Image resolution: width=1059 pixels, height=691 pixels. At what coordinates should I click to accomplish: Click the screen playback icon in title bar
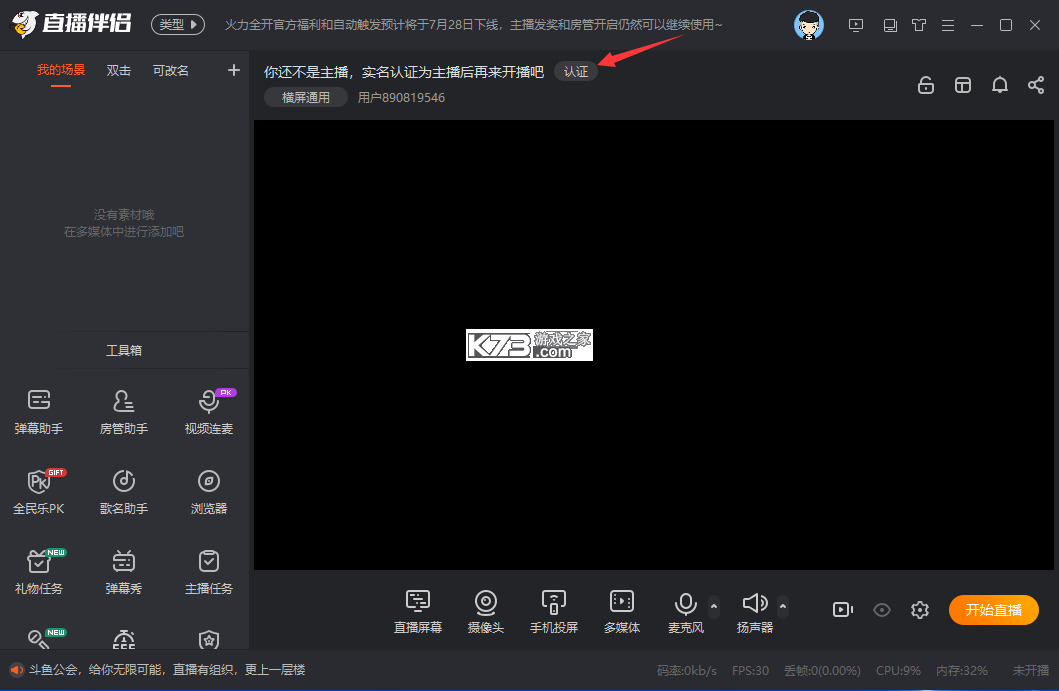point(856,26)
